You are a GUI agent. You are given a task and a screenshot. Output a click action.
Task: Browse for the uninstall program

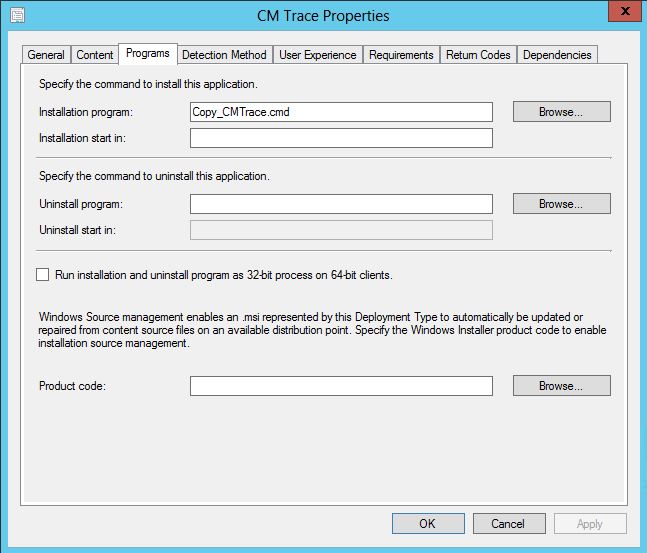click(562, 204)
